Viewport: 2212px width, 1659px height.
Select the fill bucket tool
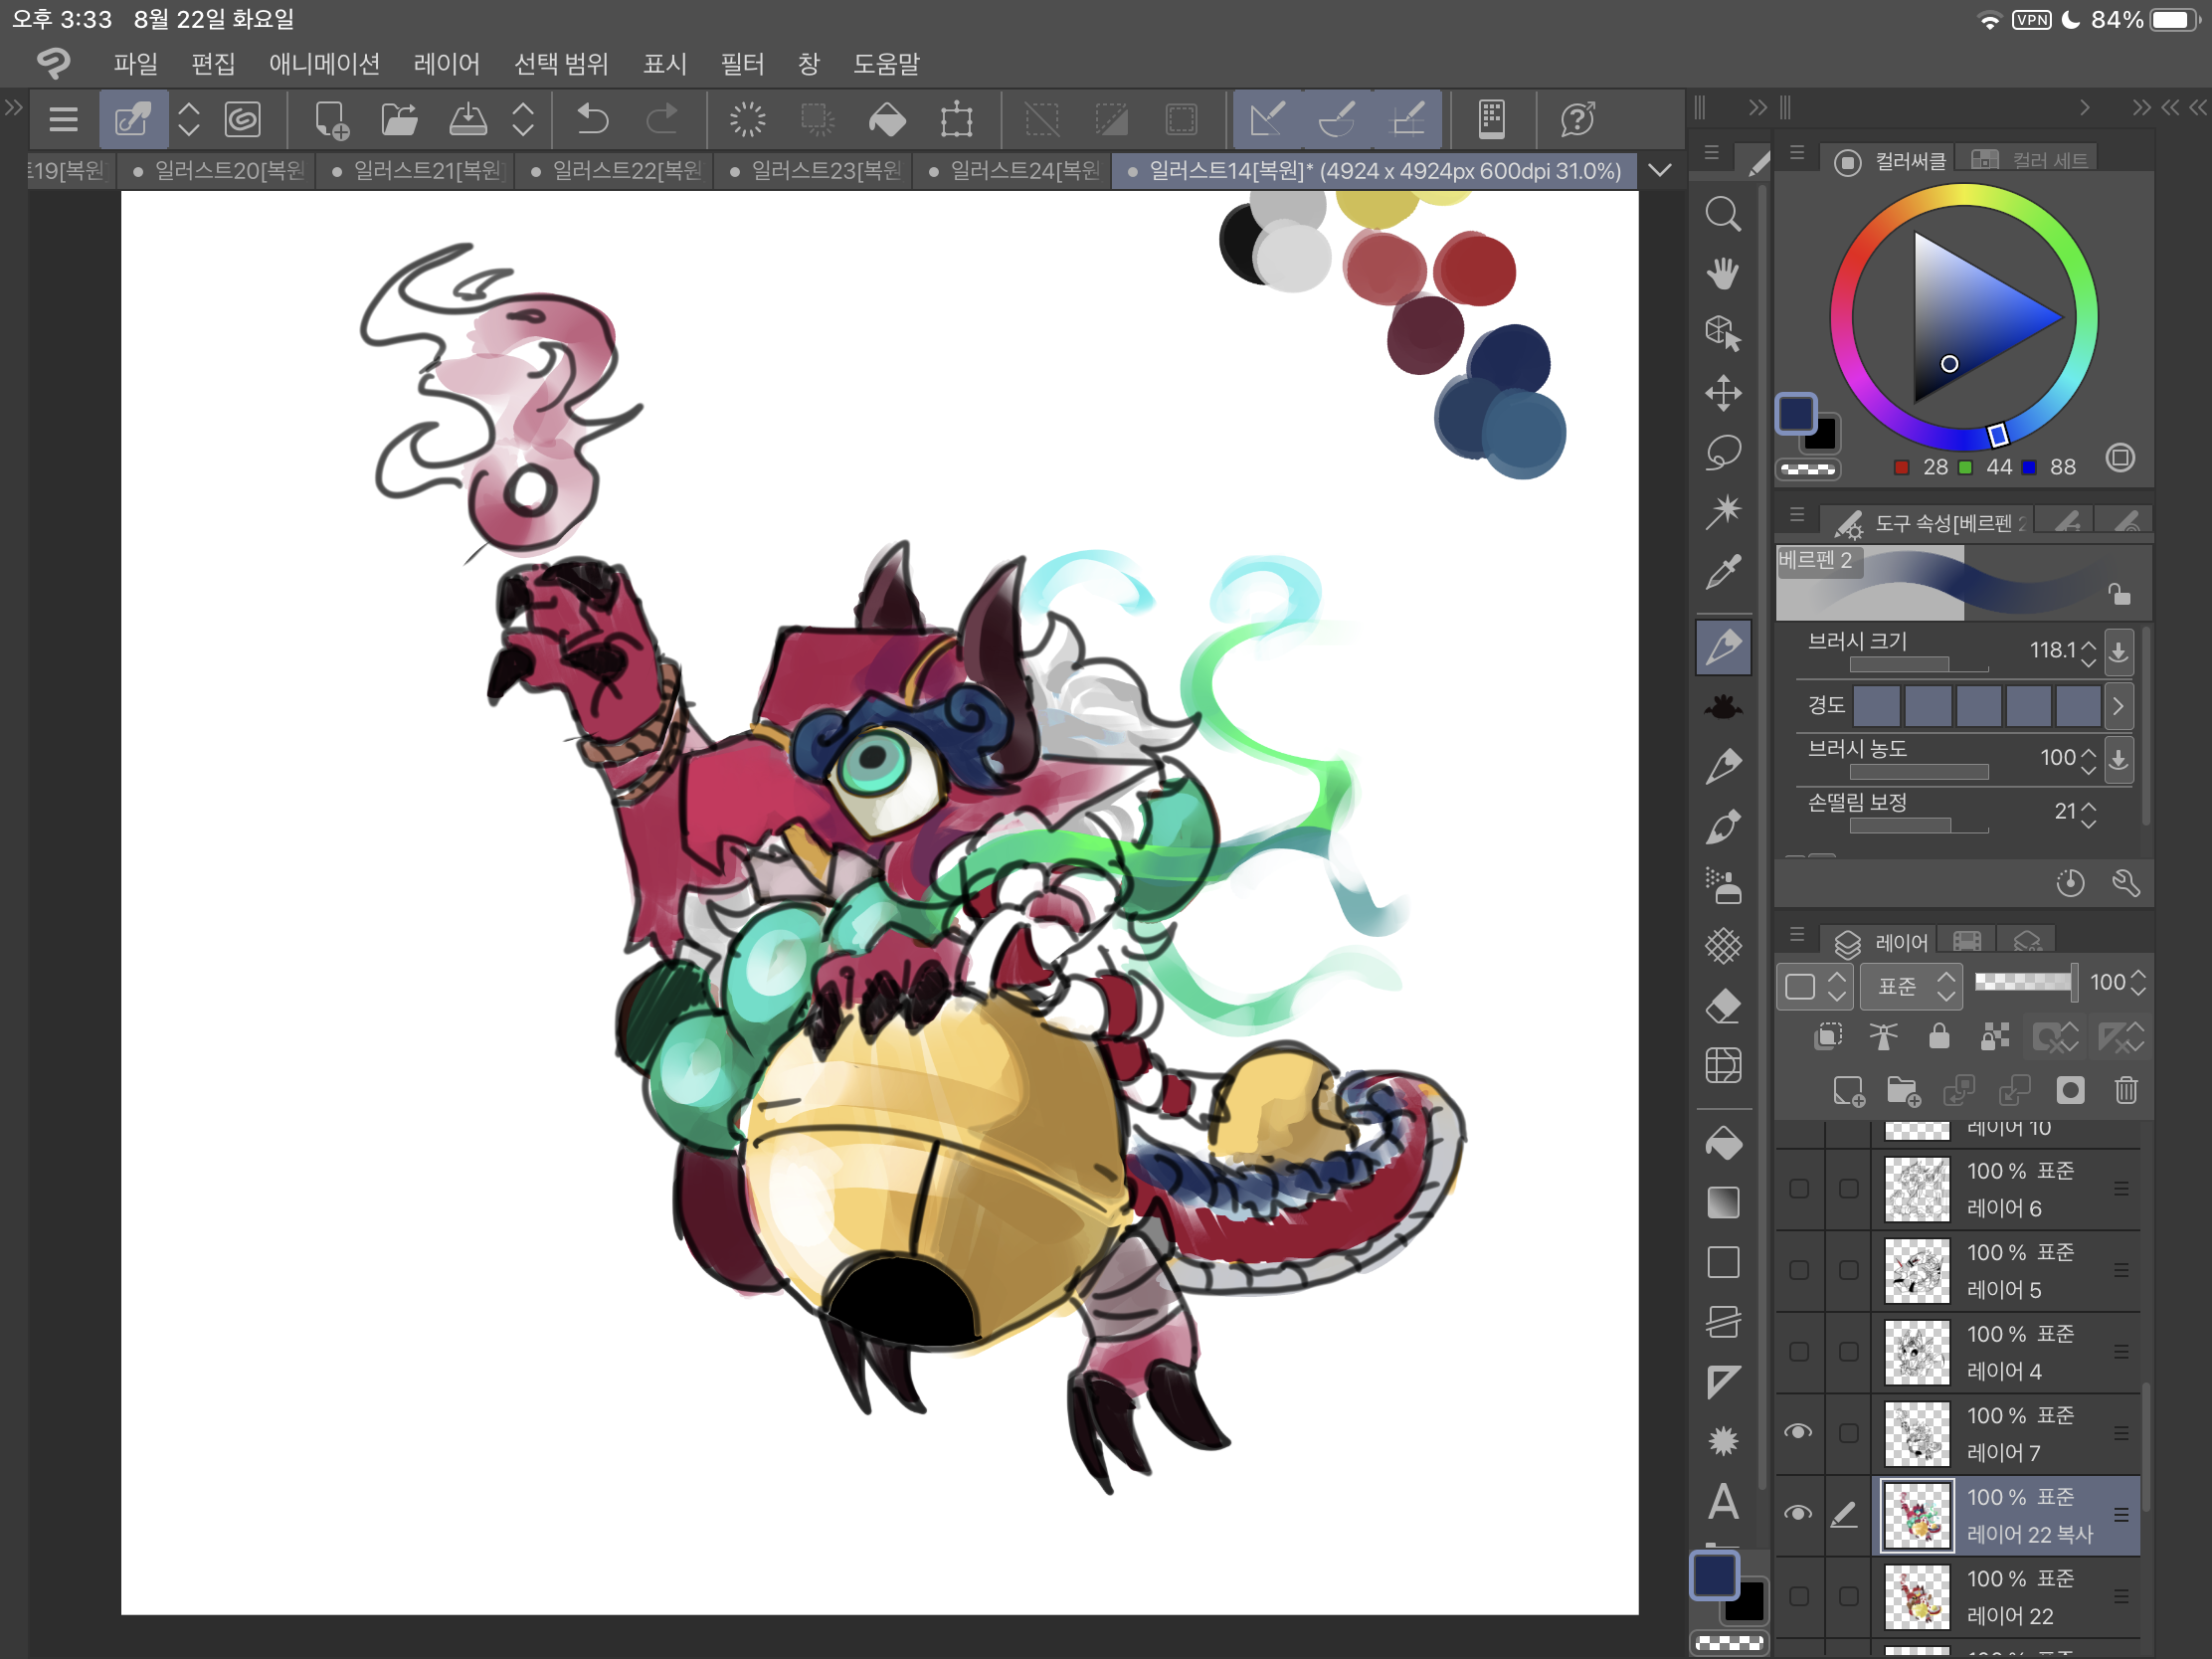click(x=1722, y=1143)
